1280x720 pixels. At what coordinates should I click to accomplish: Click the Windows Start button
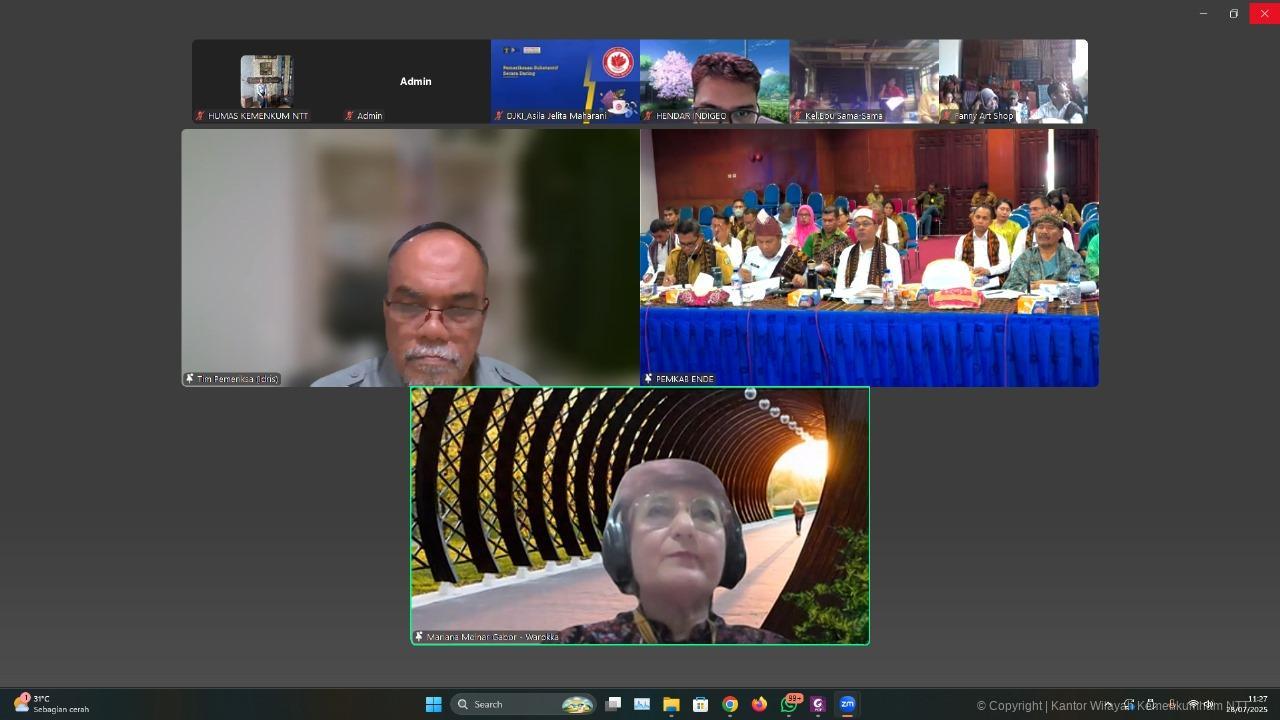tap(433, 704)
